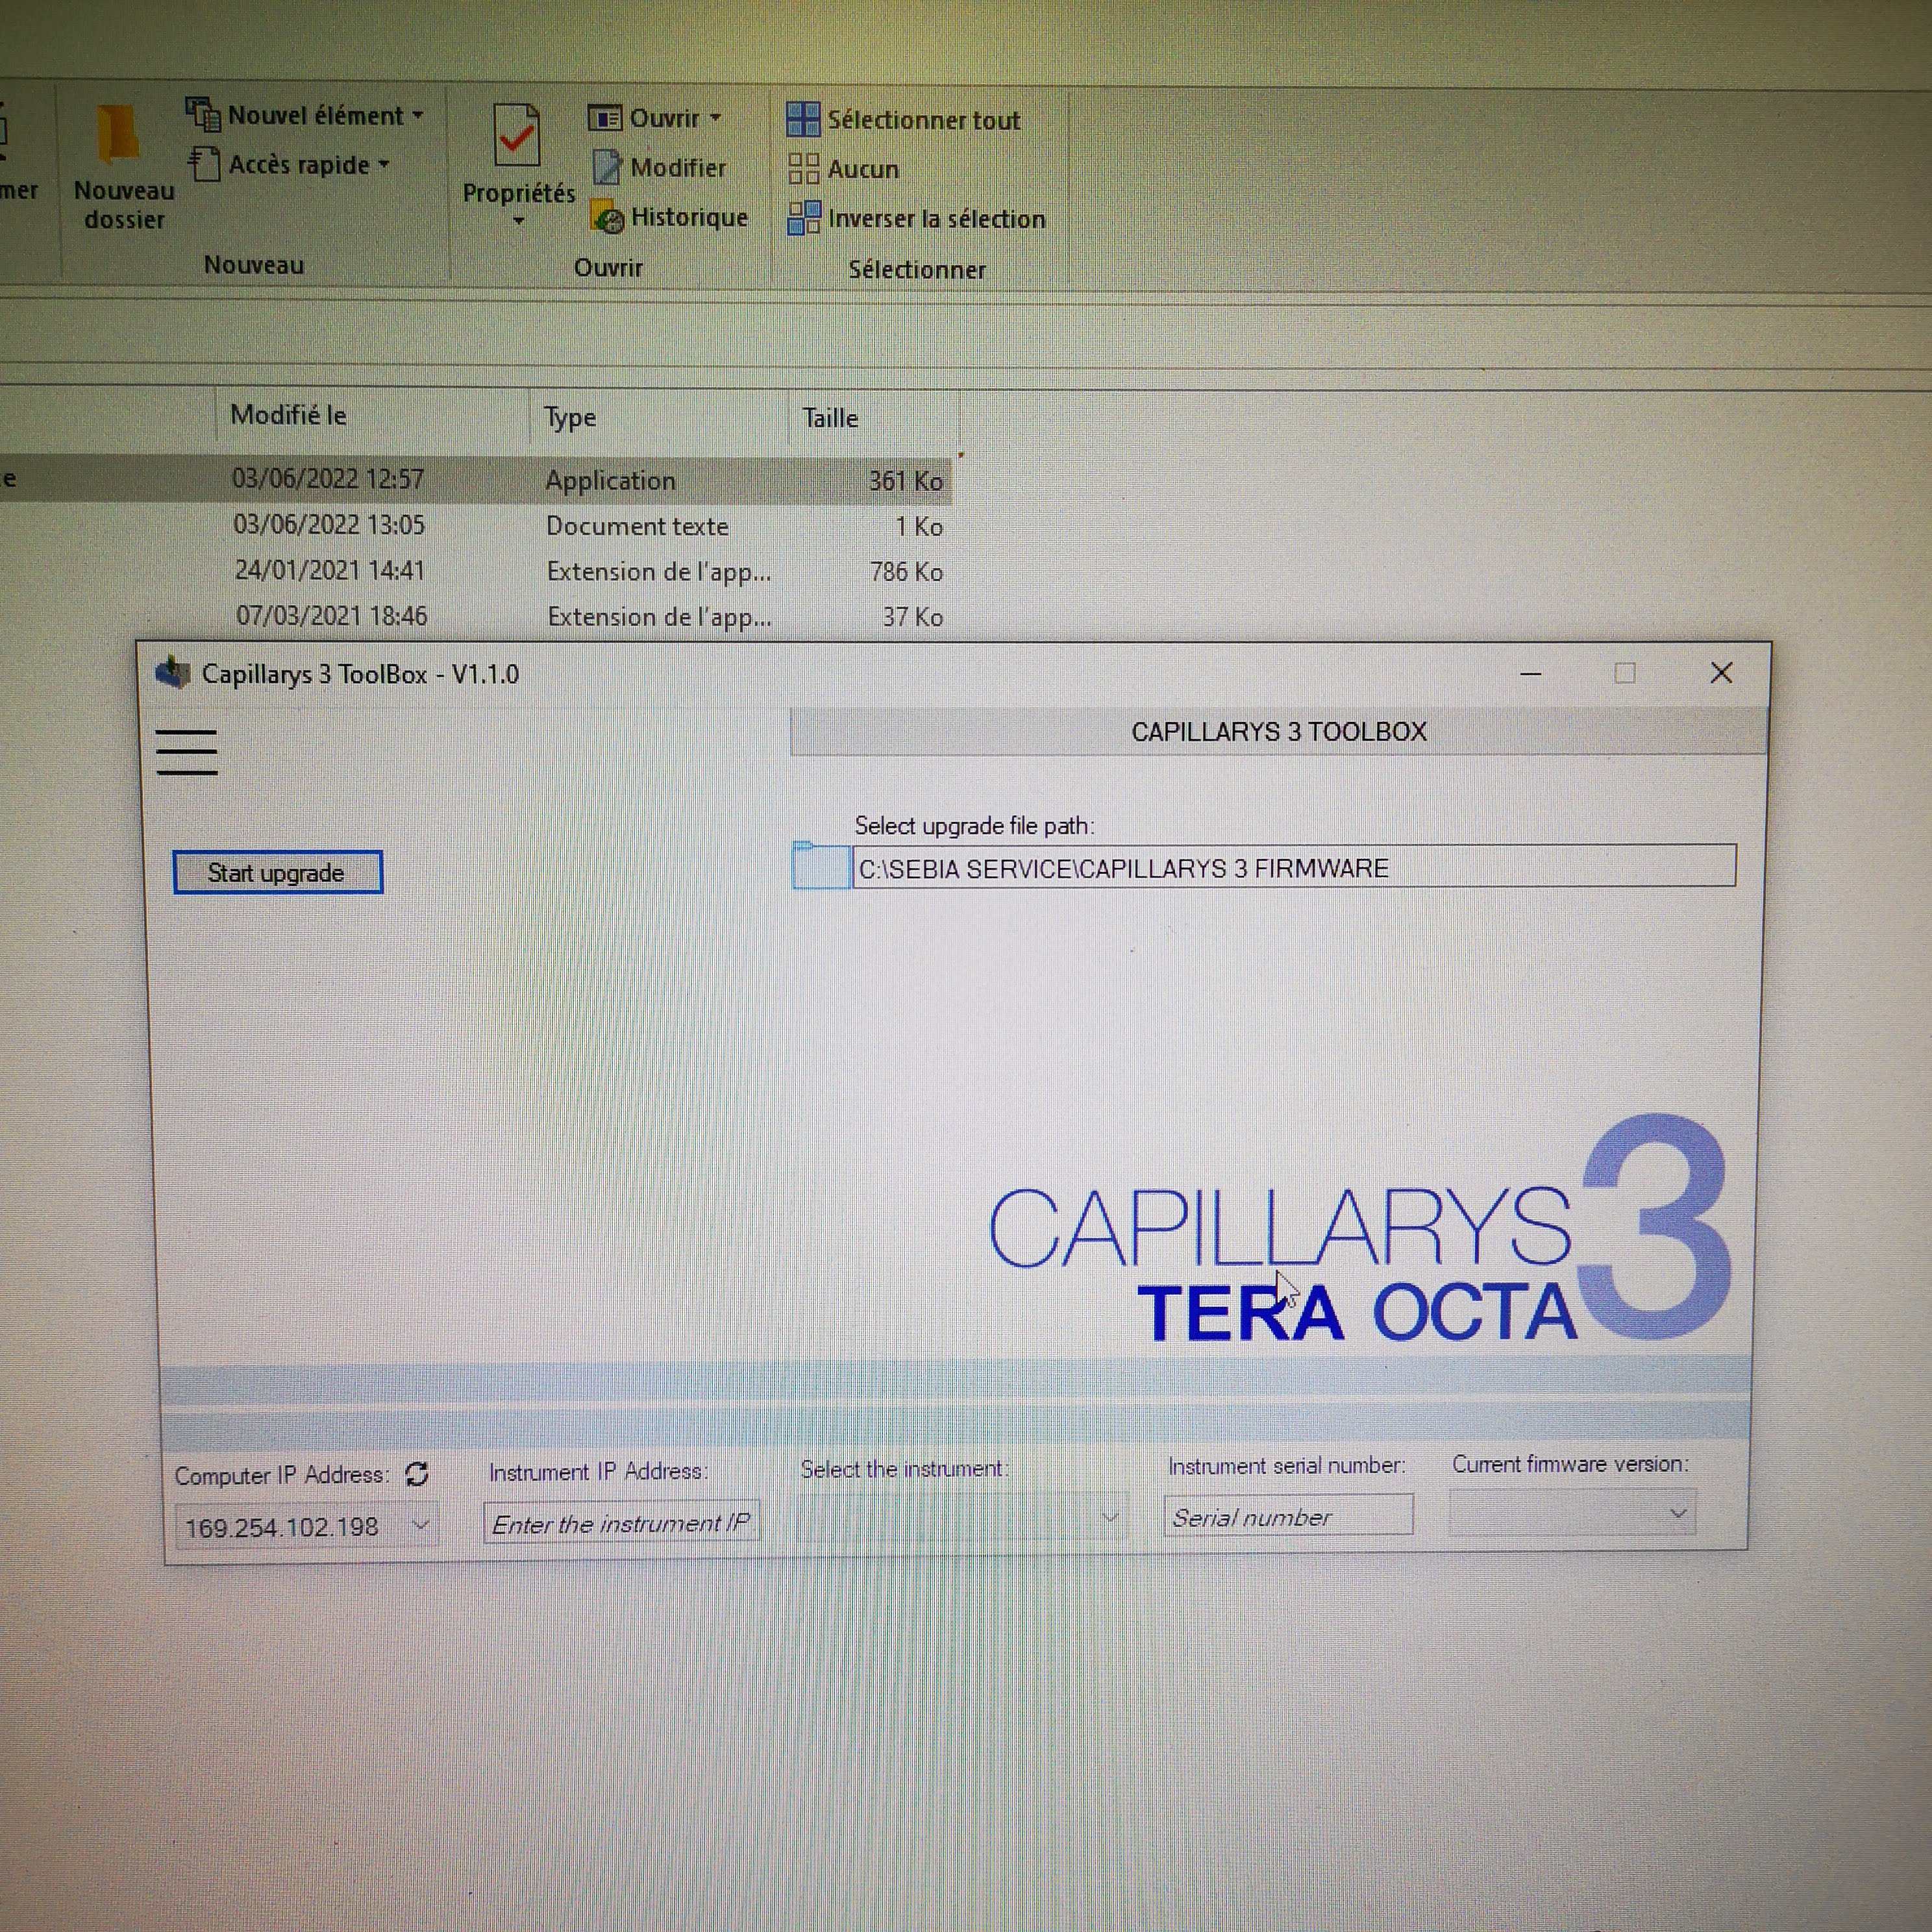Image resolution: width=1932 pixels, height=1932 pixels.
Task: Refresh the Computer IP Address
Action: (x=417, y=1473)
